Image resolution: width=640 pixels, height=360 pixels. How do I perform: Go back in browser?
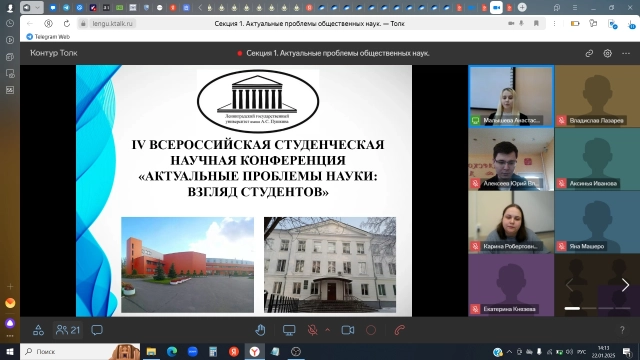point(30,24)
